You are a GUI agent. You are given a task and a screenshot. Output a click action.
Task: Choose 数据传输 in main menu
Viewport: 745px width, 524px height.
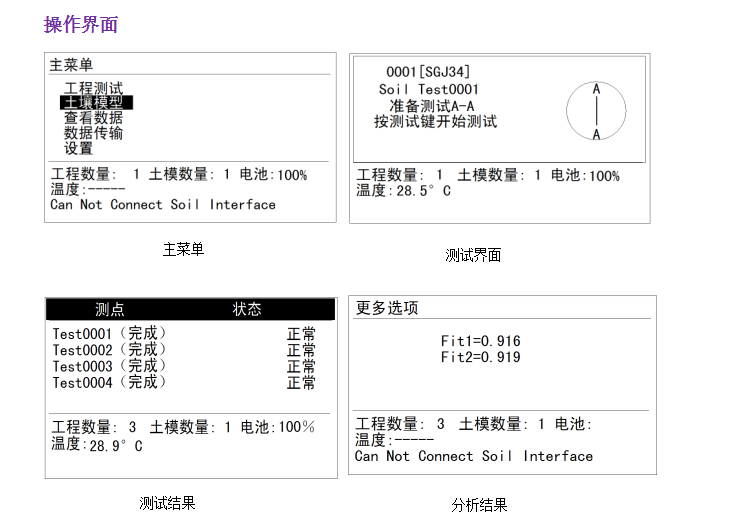coord(93,133)
